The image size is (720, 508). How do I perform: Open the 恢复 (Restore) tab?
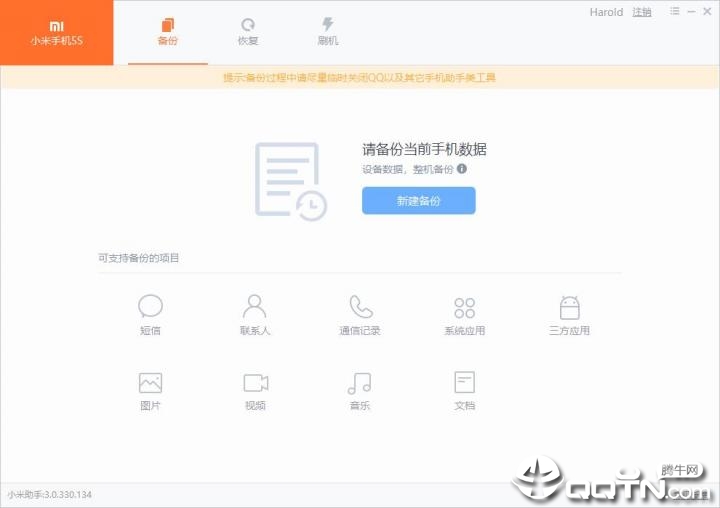(x=248, y=32)
